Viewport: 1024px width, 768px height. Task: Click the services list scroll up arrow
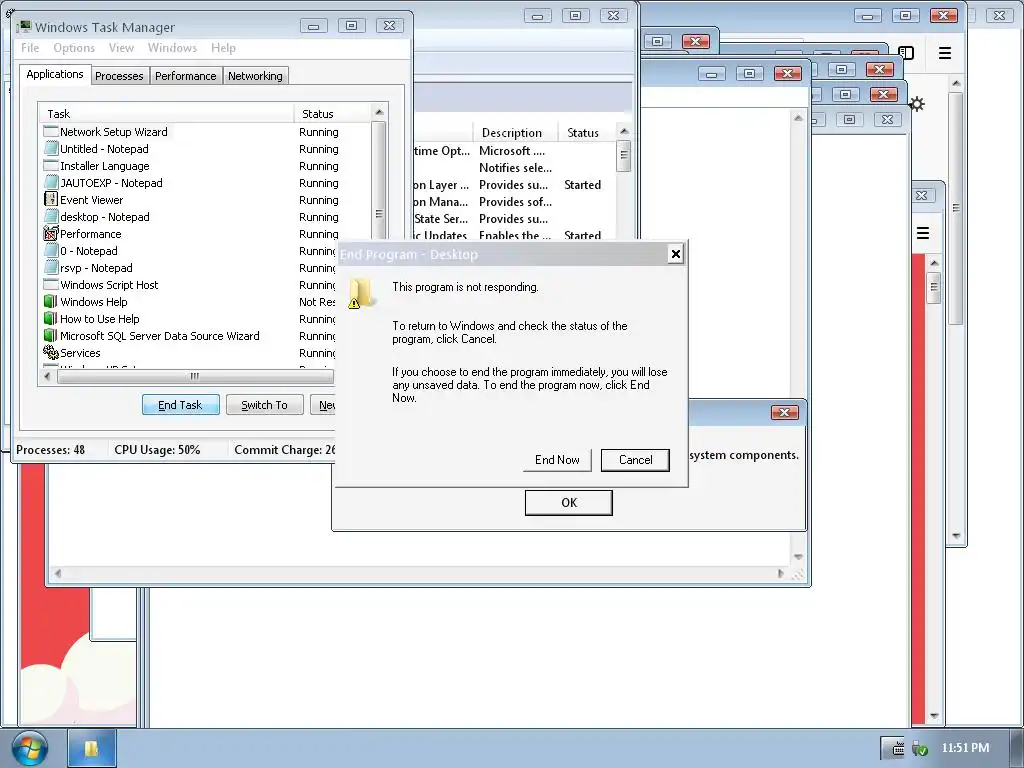[x=624, y=131]
